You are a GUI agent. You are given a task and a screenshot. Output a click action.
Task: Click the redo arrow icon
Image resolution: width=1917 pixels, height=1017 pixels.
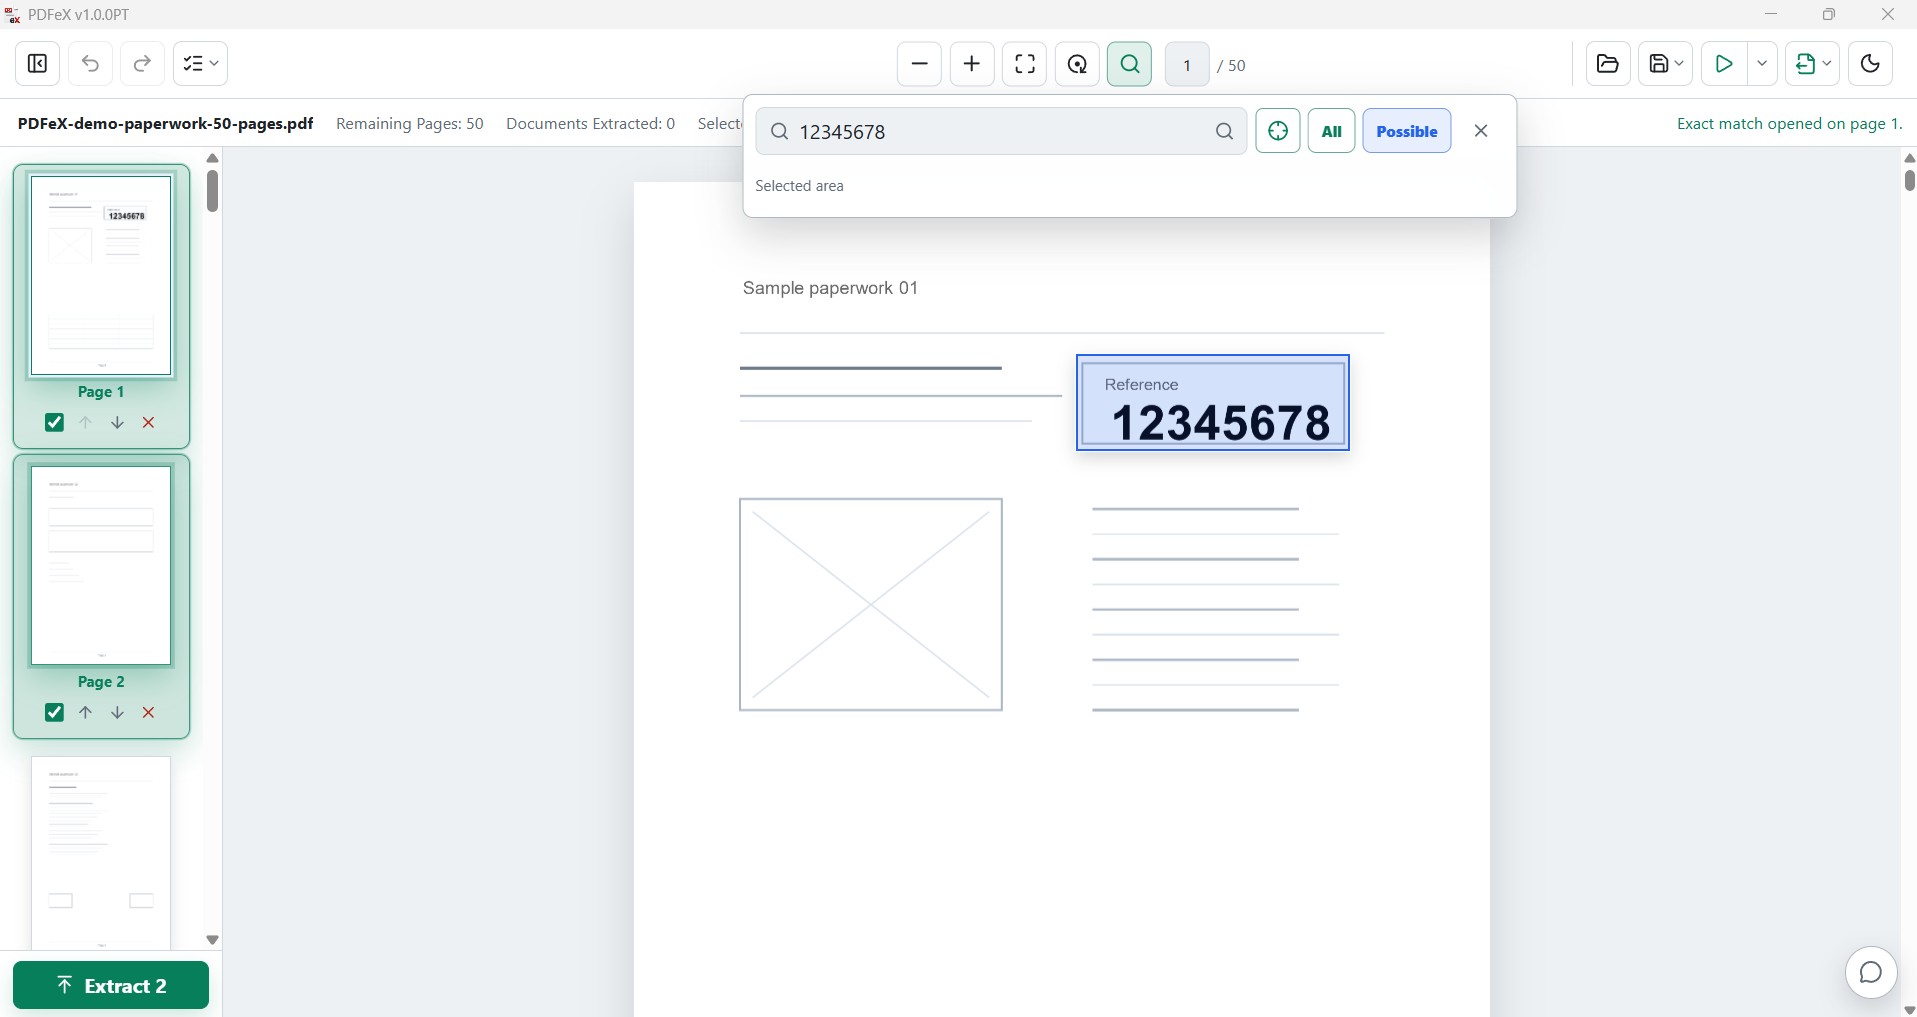(x=142, y=64)
